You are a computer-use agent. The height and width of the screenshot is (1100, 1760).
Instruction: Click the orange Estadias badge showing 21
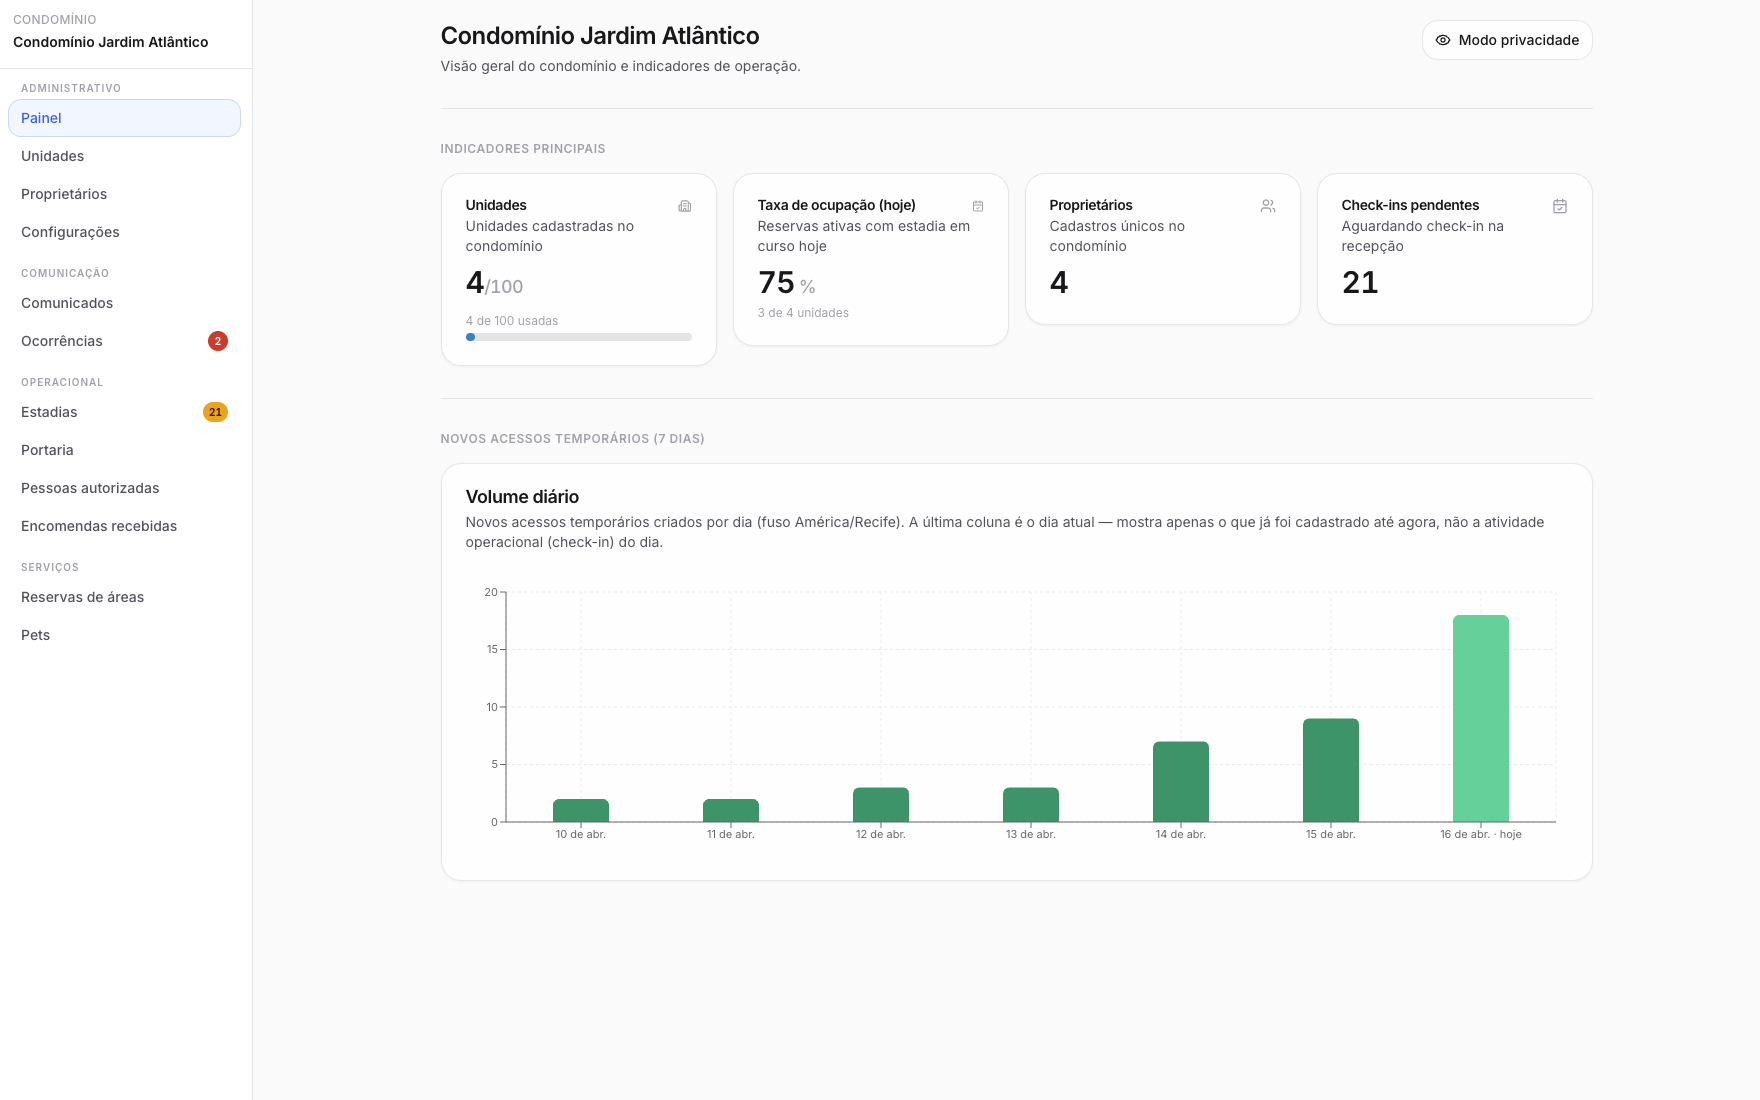[215, 412]
